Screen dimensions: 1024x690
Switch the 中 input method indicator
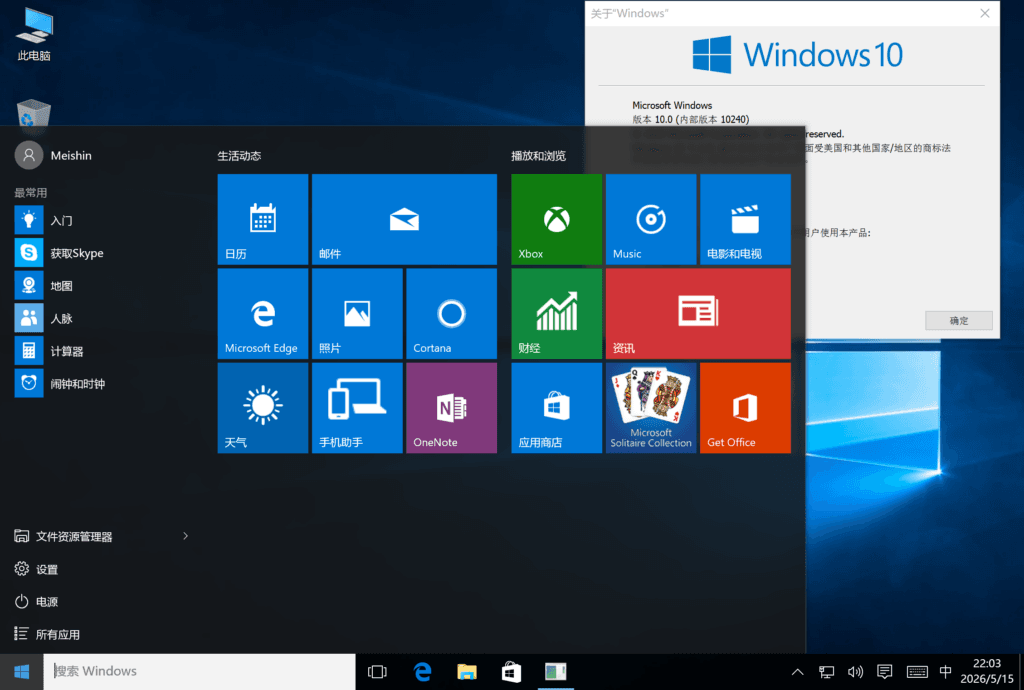945,672
